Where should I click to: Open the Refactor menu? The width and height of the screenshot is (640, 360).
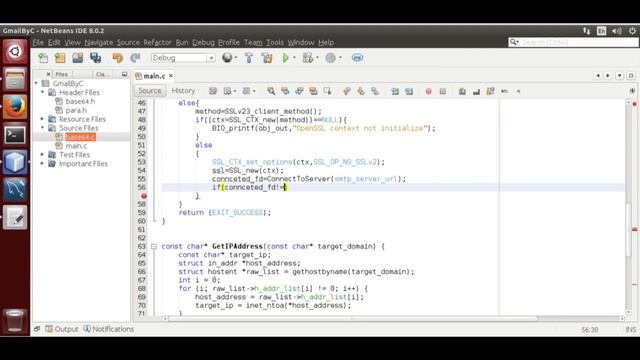click(157, 42)
